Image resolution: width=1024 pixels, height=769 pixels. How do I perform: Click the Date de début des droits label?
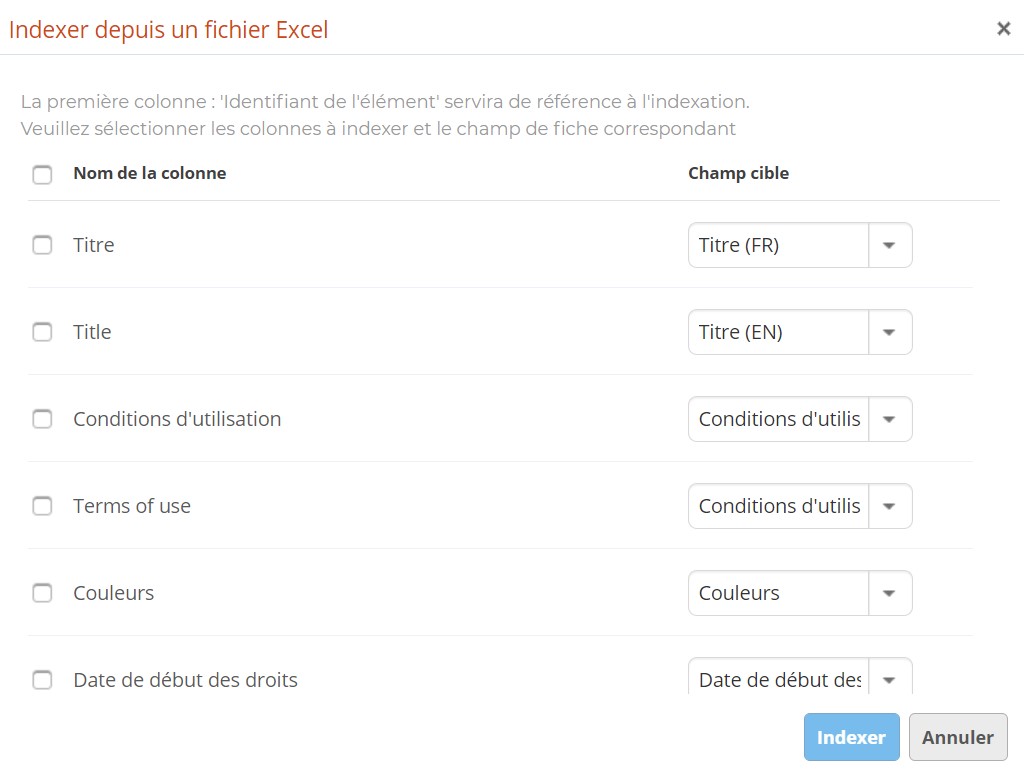185,680
